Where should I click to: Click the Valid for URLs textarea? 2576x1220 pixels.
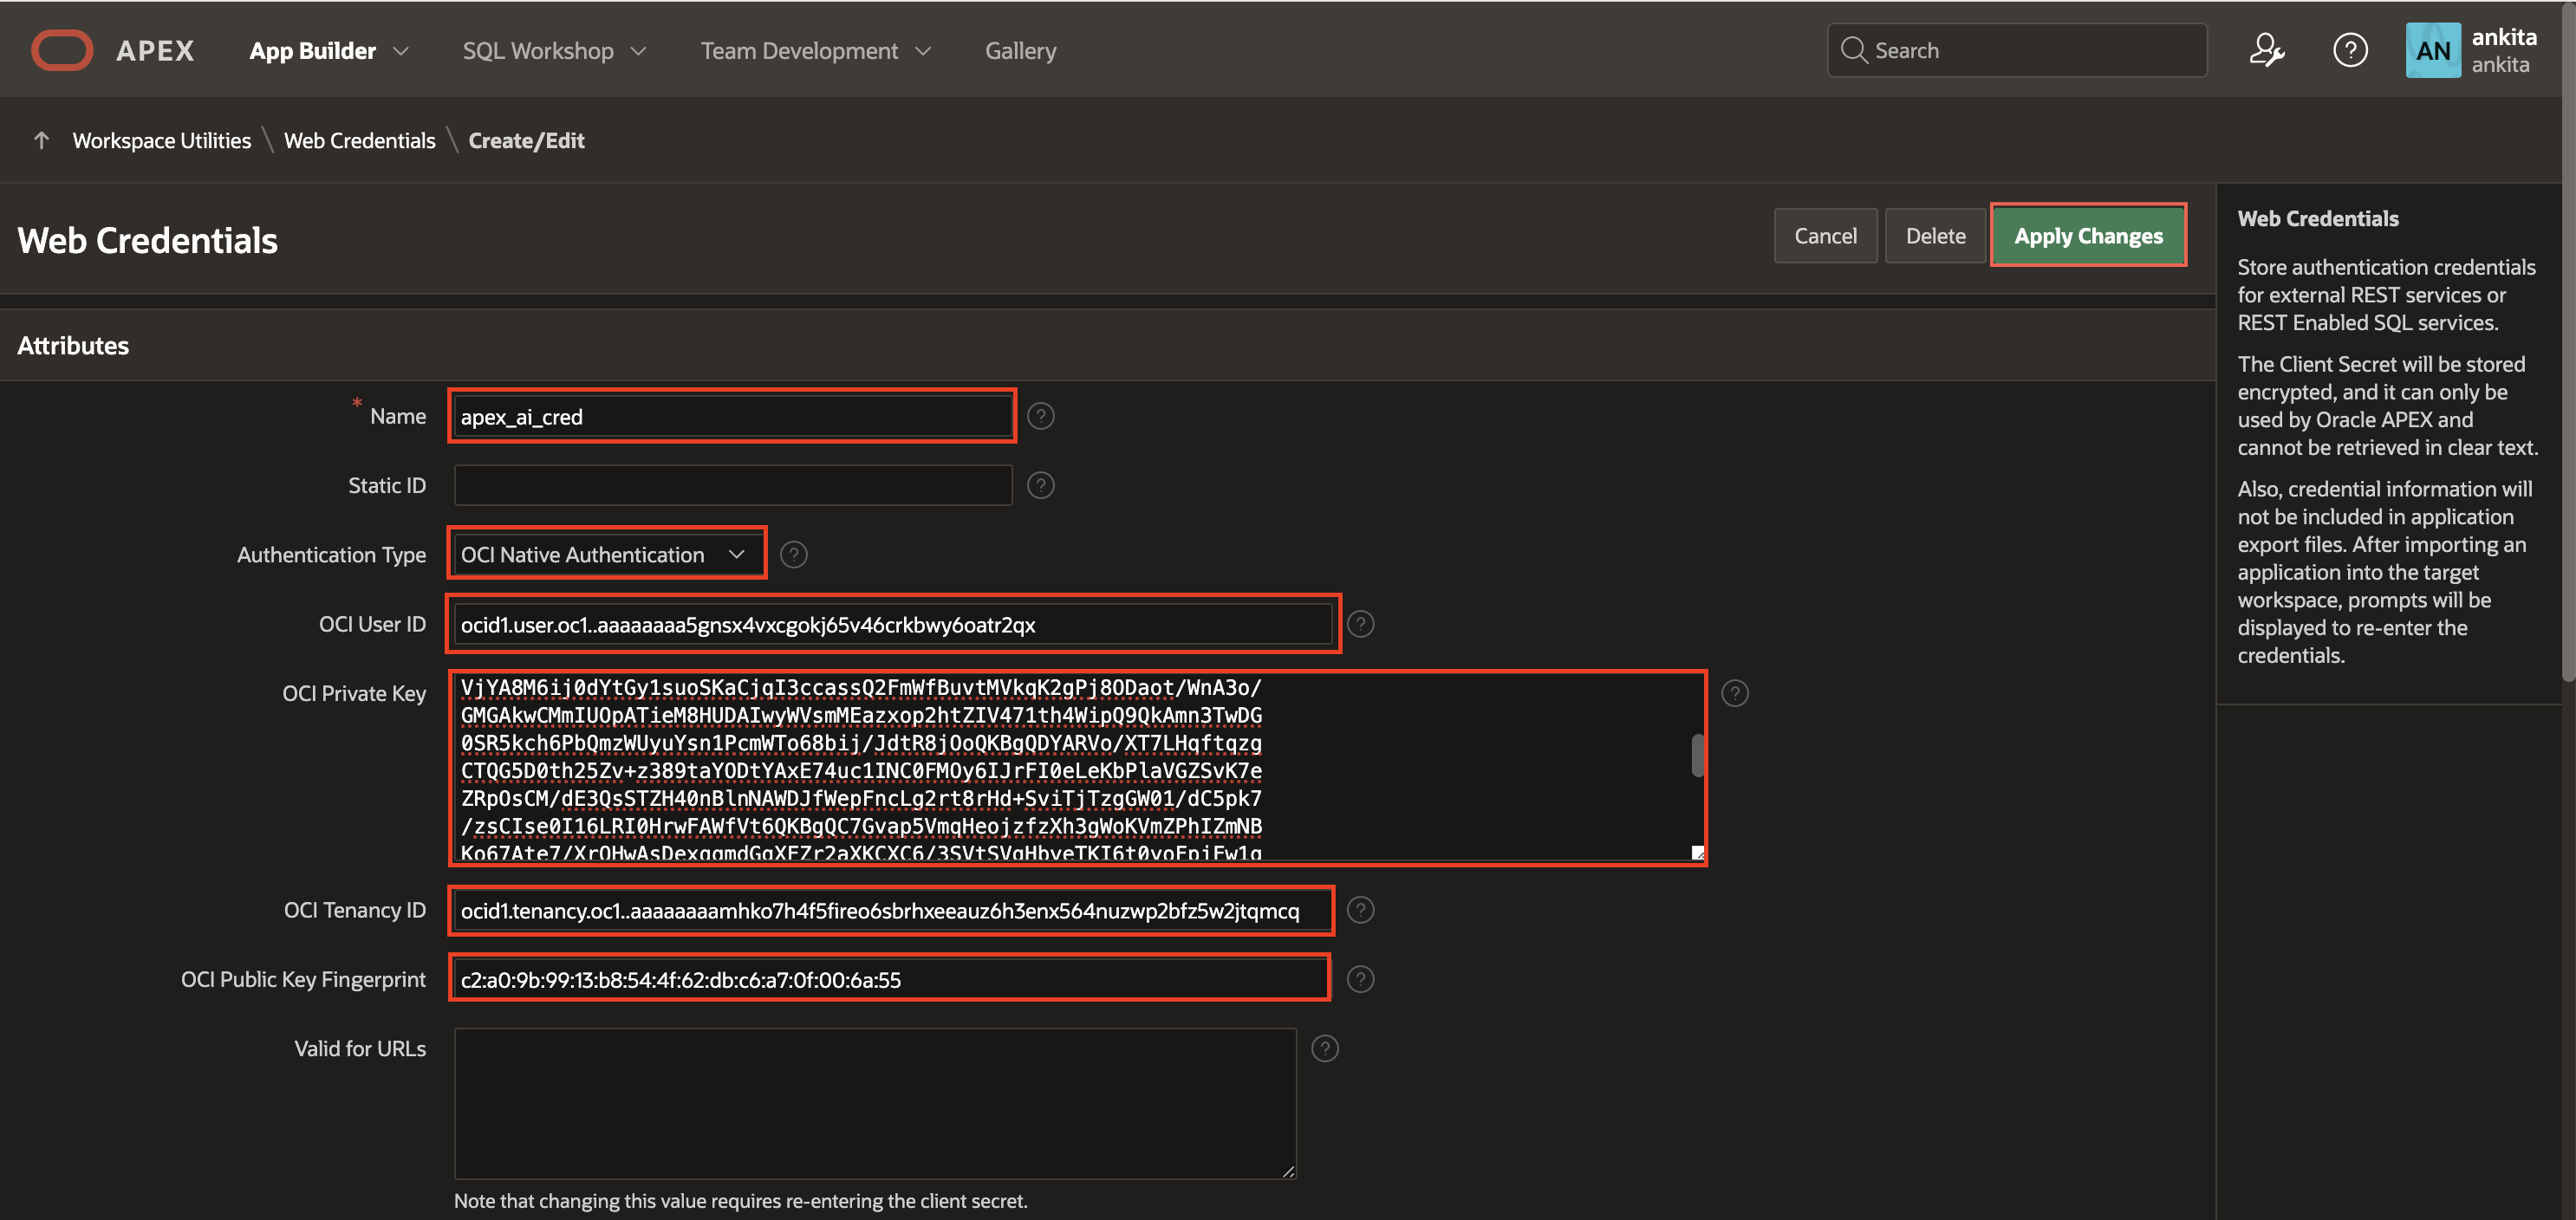tap(874, 1103)
